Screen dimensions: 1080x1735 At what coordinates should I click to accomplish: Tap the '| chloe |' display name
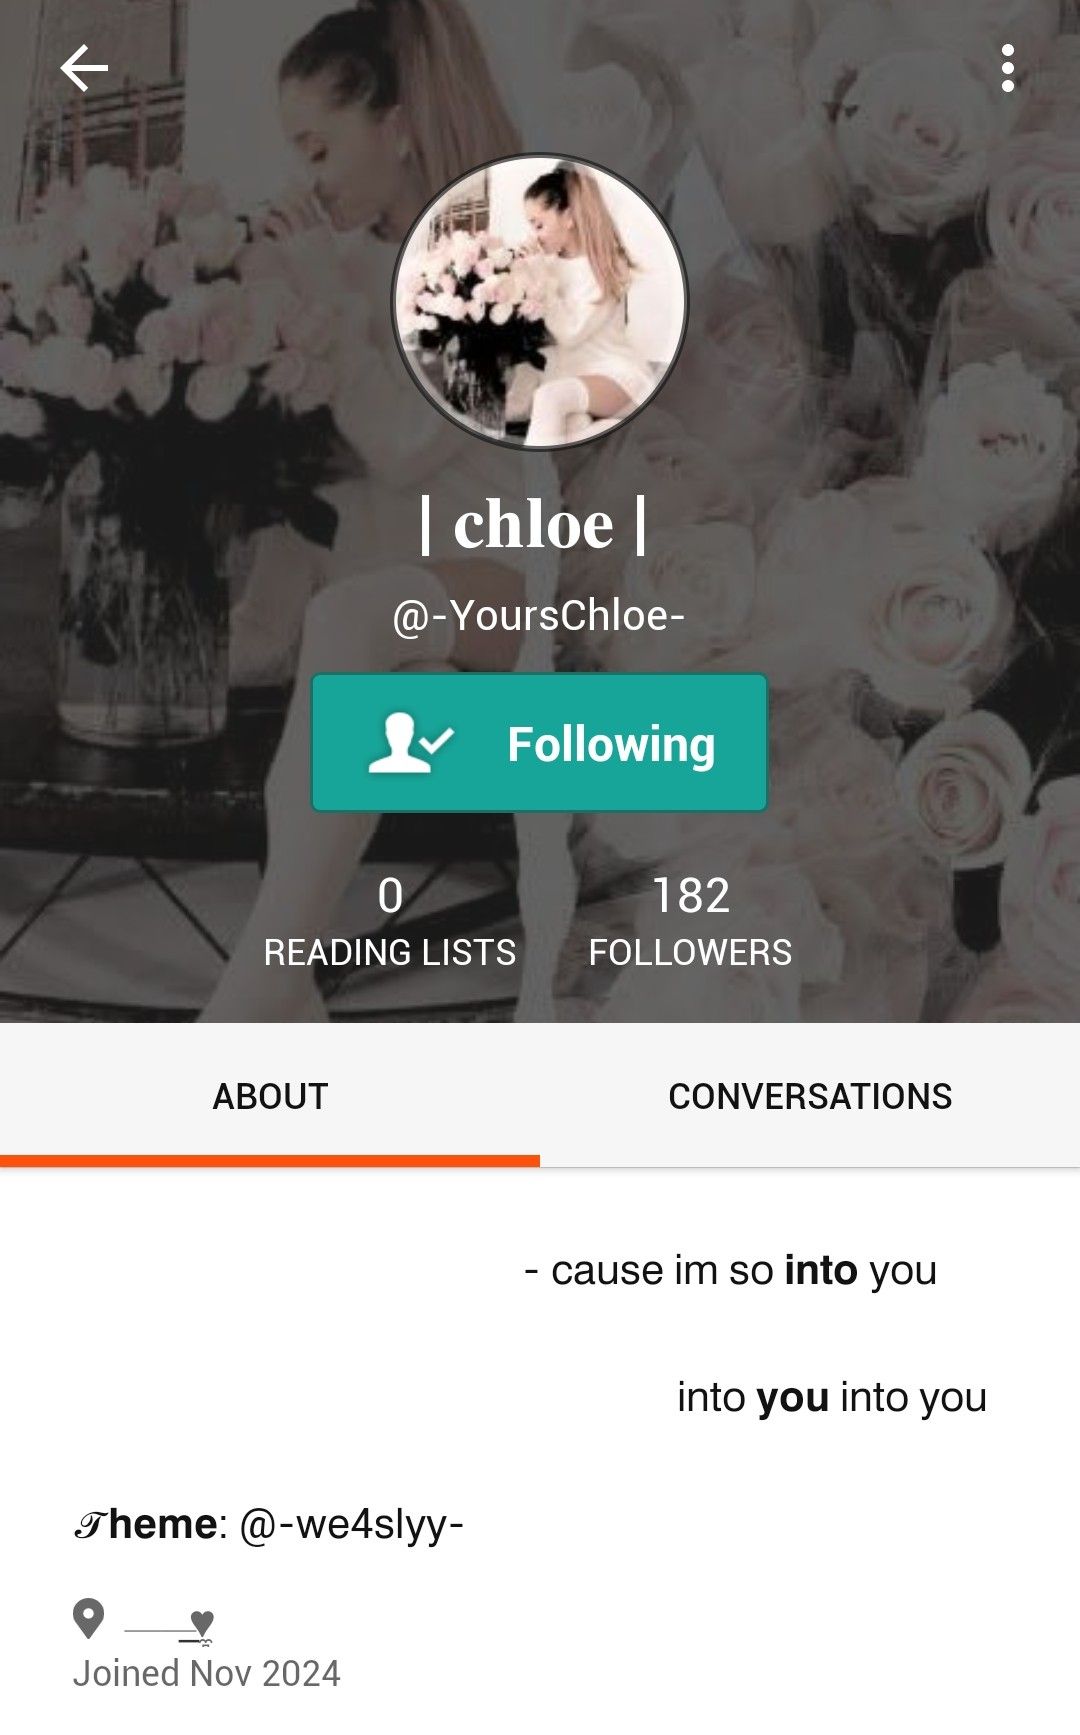534,524
